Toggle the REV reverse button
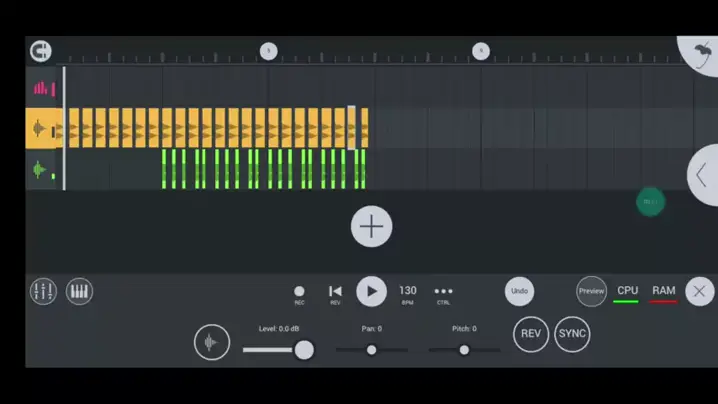Image resolution: width=718 pixels, height=404 pixels. [x=531, y=334]
